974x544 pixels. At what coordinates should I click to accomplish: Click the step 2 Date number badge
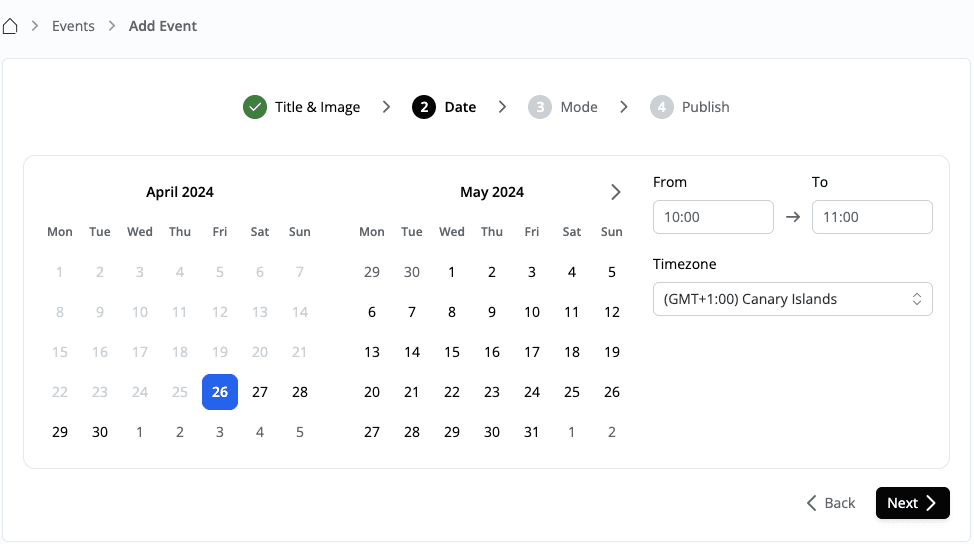point(424,107)
